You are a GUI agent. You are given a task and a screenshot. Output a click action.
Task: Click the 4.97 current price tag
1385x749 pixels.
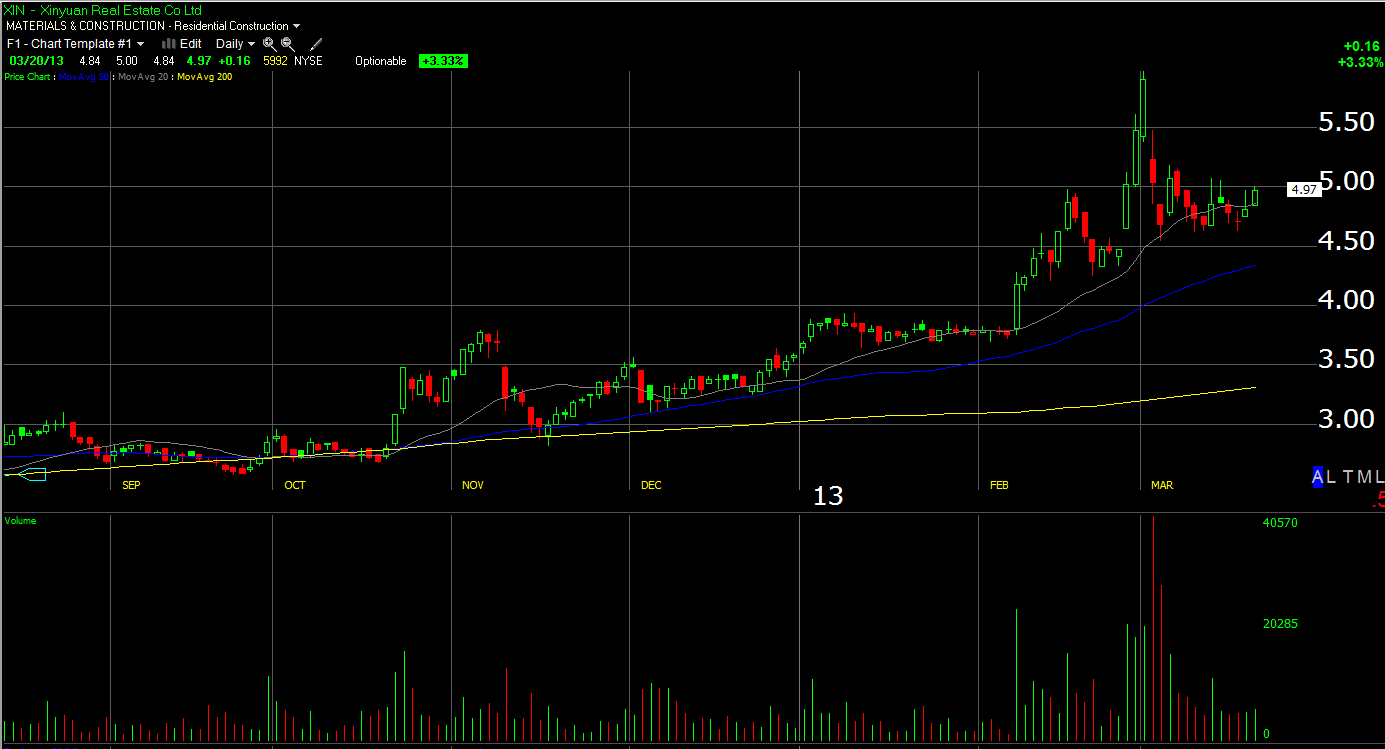[x=1303, y=189]
